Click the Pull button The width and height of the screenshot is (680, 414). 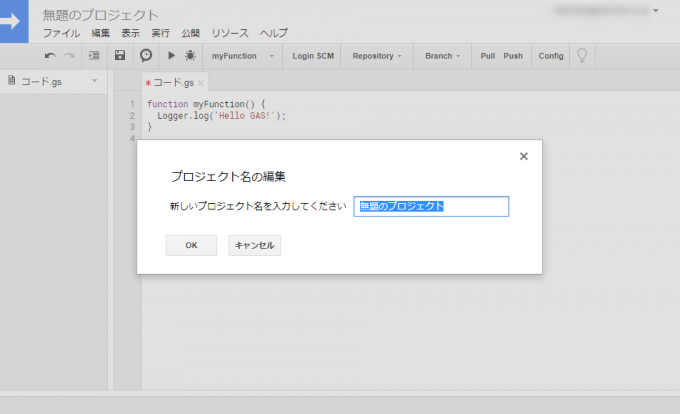[x=488, y=56]
